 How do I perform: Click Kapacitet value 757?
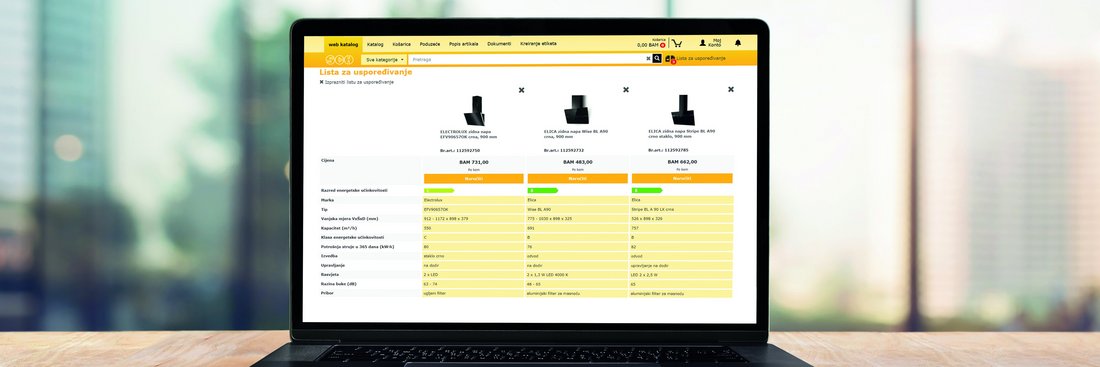click(636, 228)
